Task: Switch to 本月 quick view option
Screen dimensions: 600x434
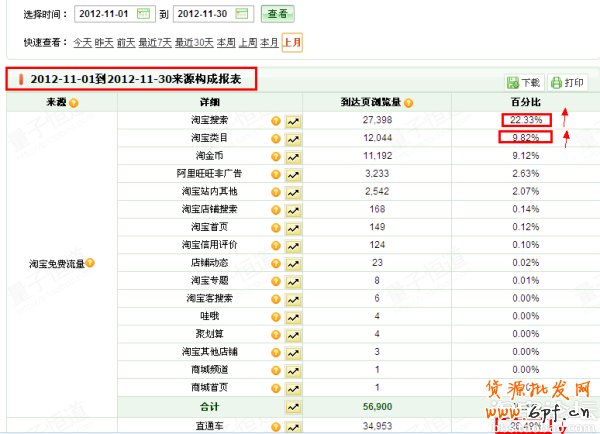Action: [x=269, y=42]
